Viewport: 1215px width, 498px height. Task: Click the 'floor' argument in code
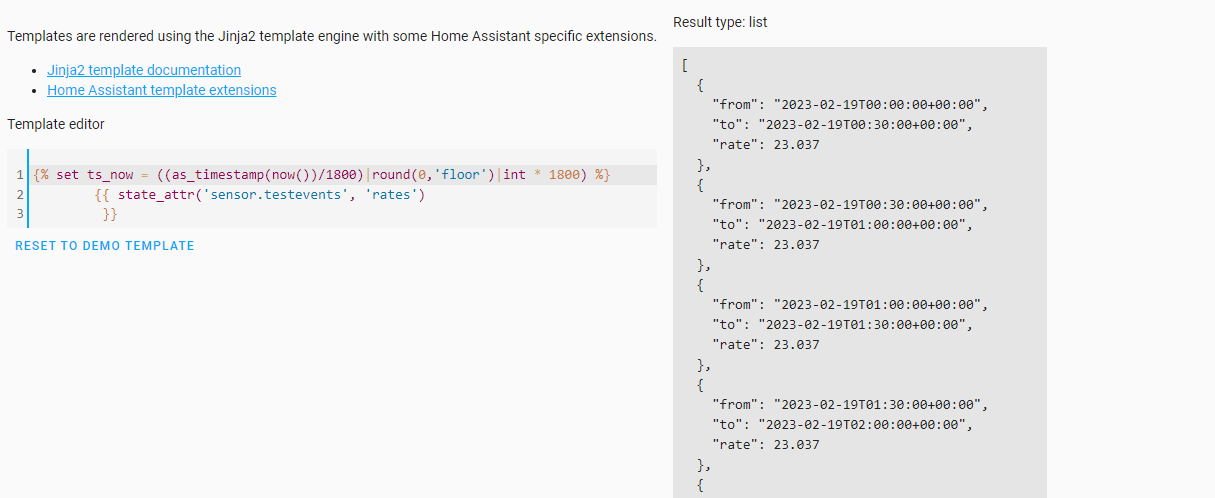coord(461,175)
